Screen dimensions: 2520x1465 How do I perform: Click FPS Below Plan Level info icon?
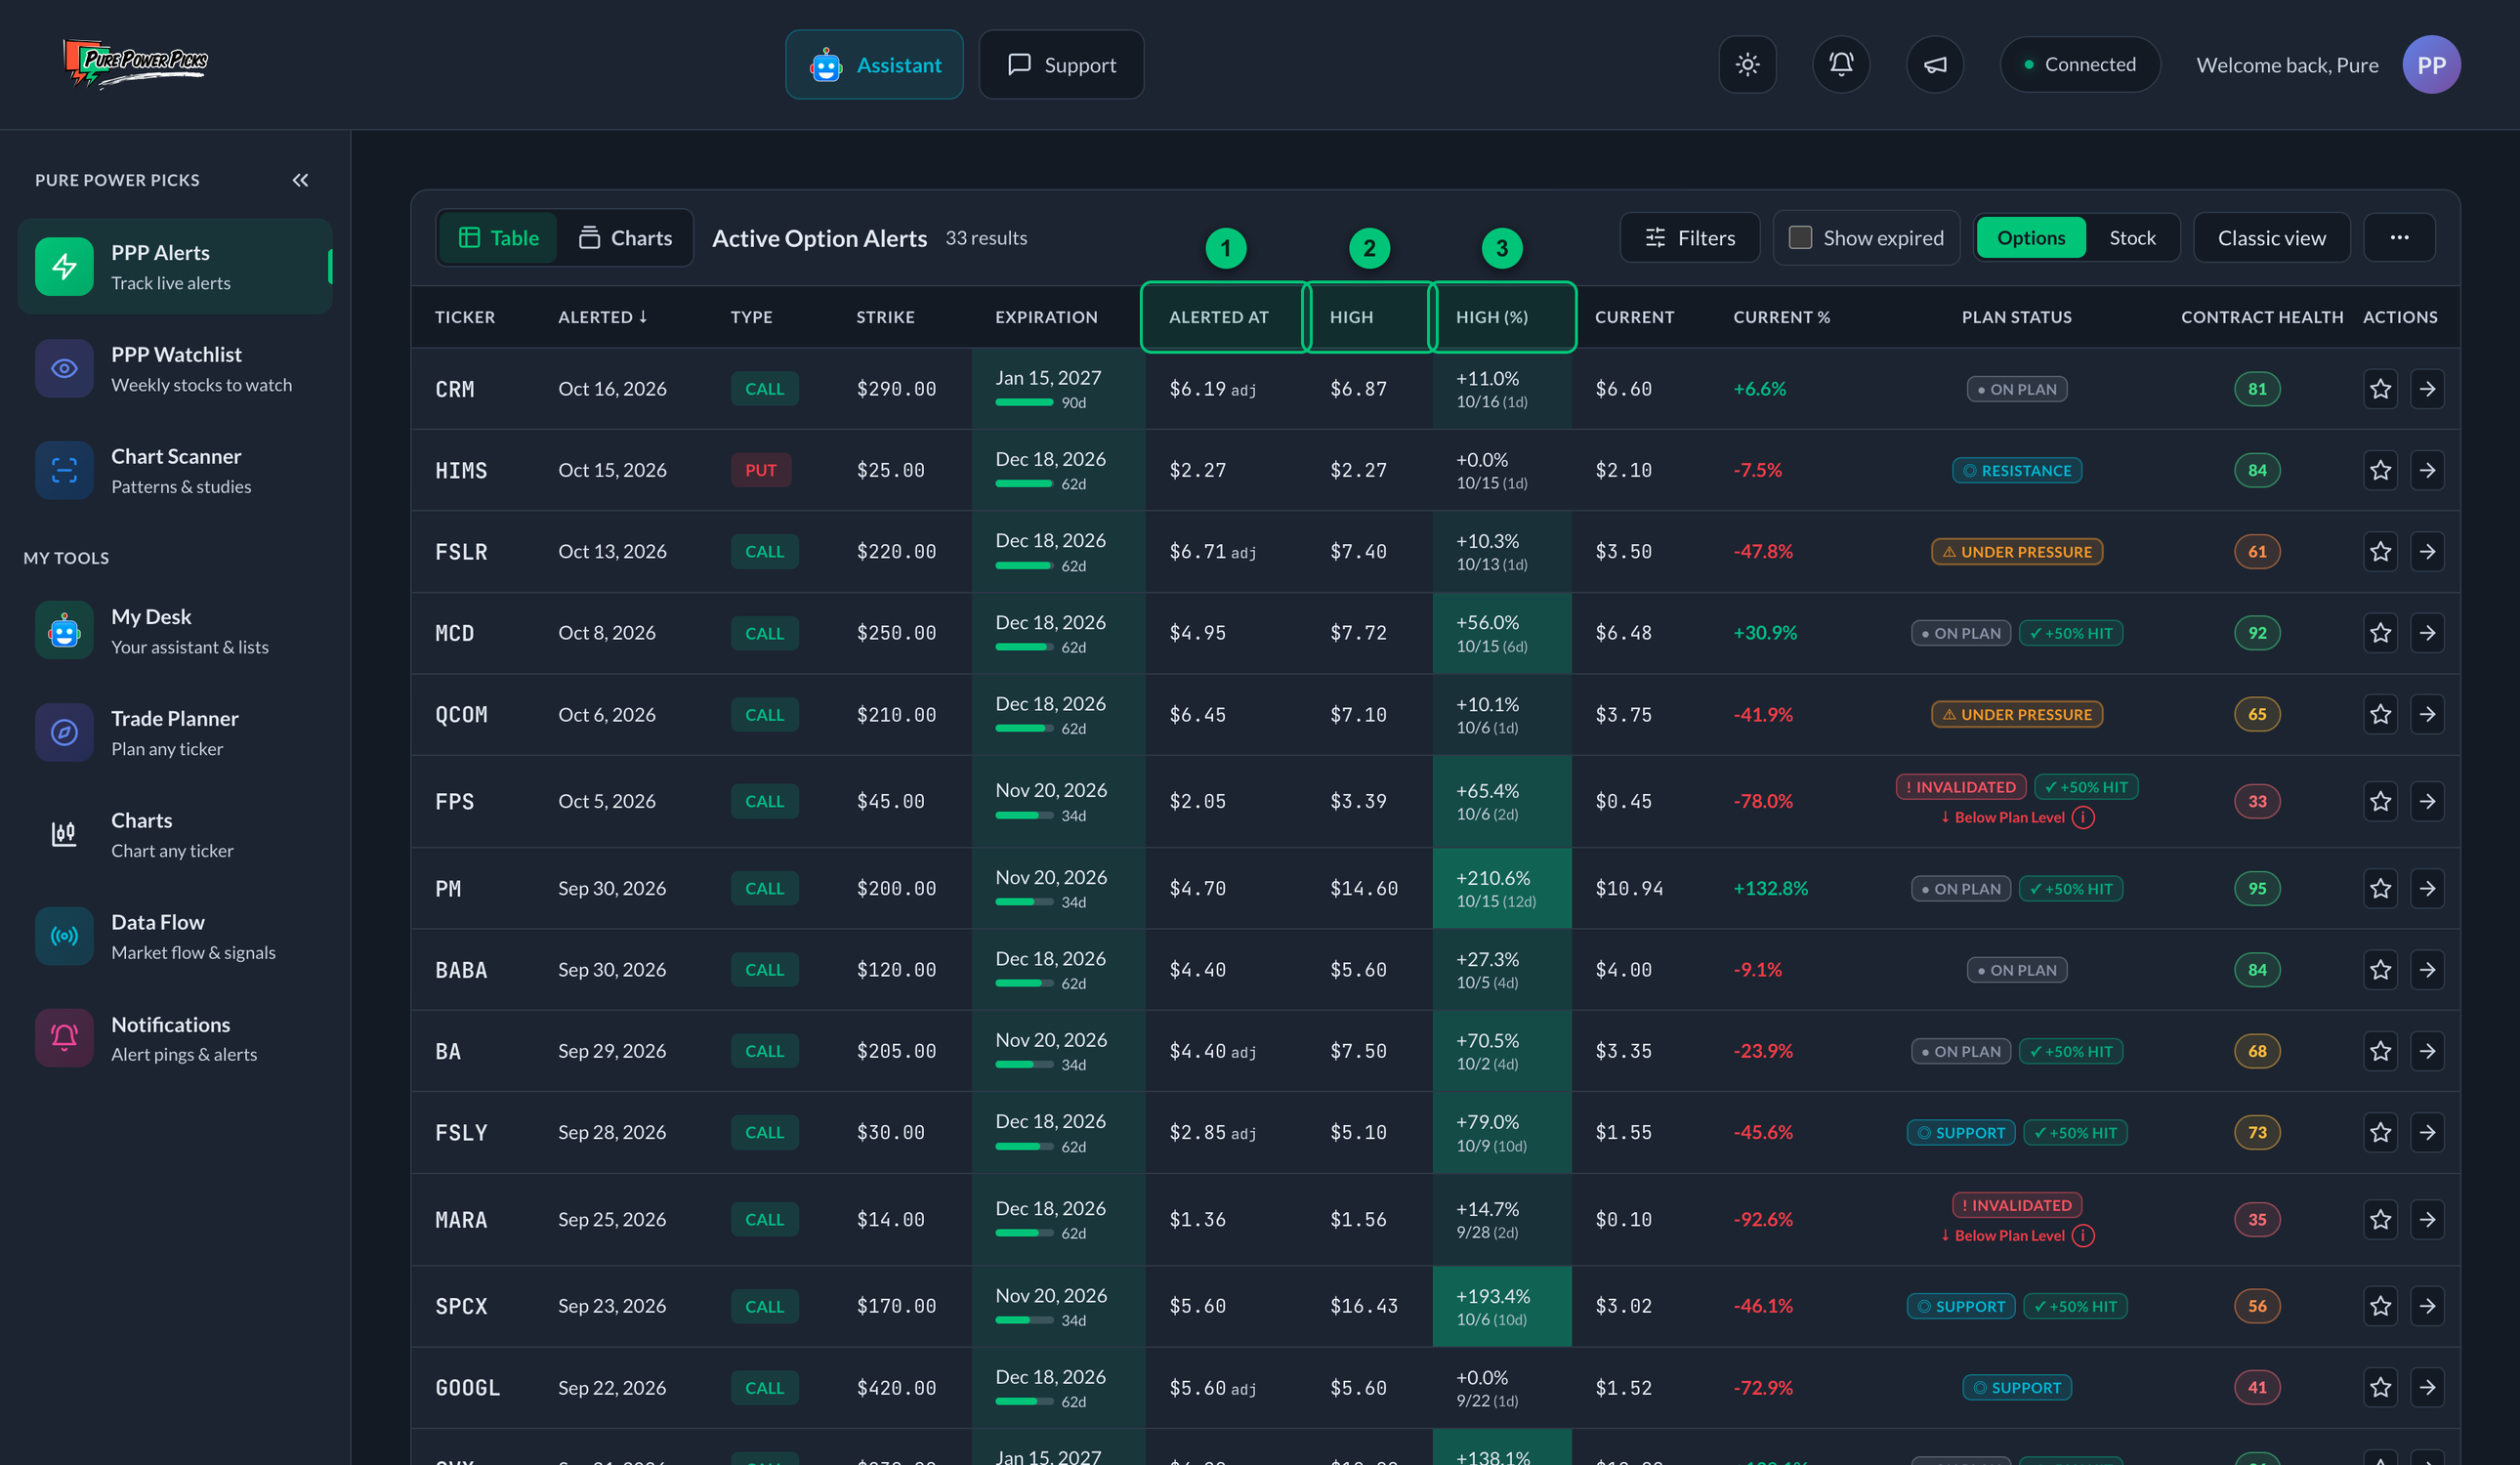tap(2083, 818)
